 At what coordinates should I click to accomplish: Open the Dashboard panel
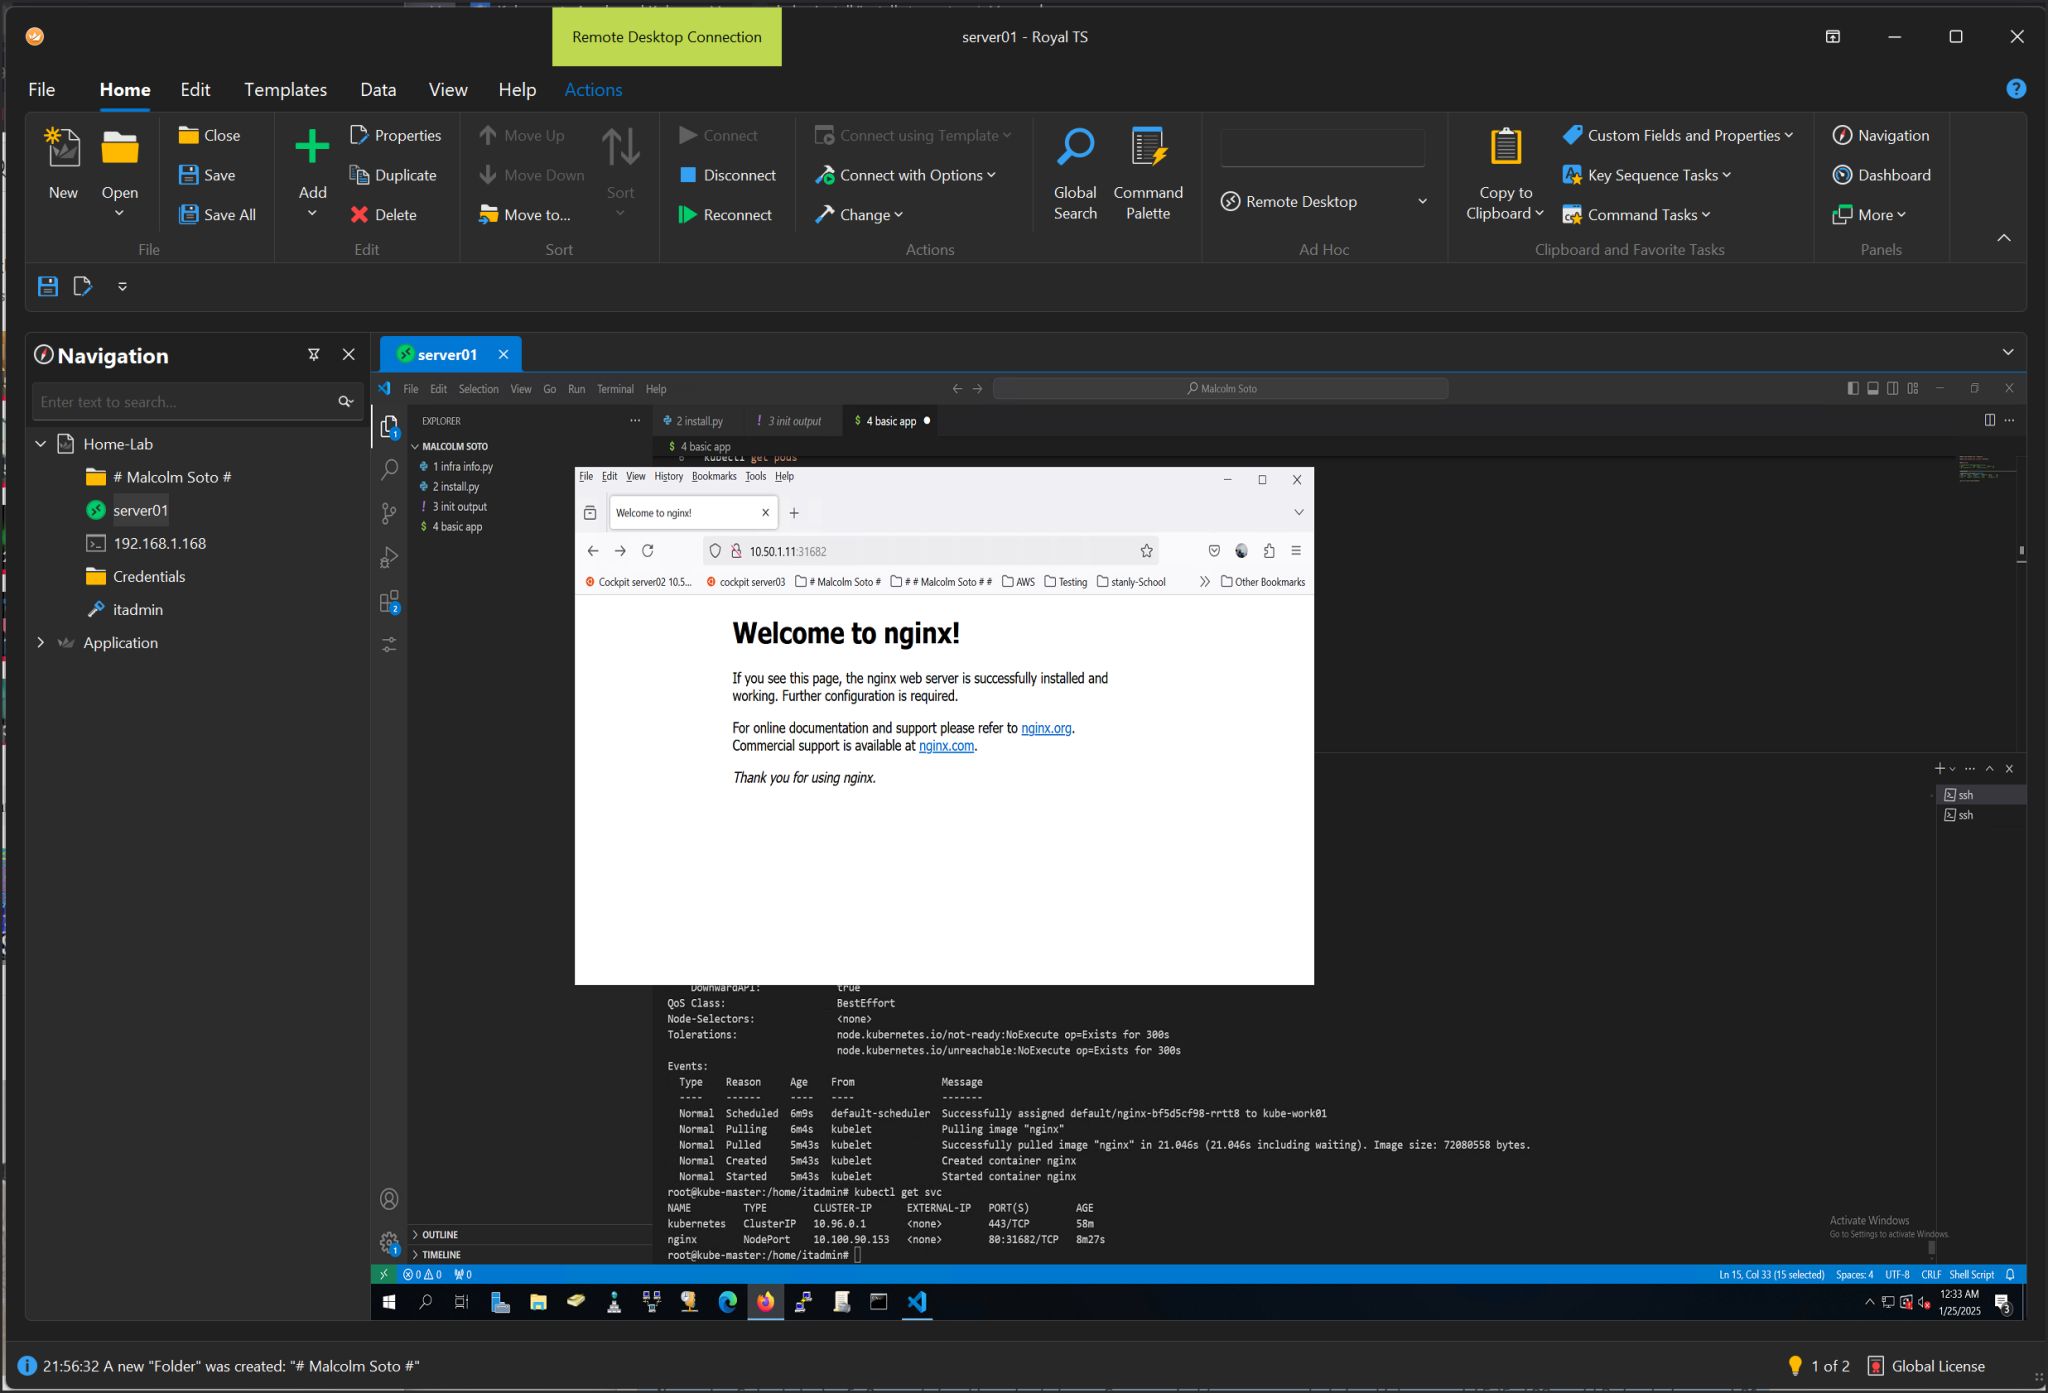[x=1881, y=175]
